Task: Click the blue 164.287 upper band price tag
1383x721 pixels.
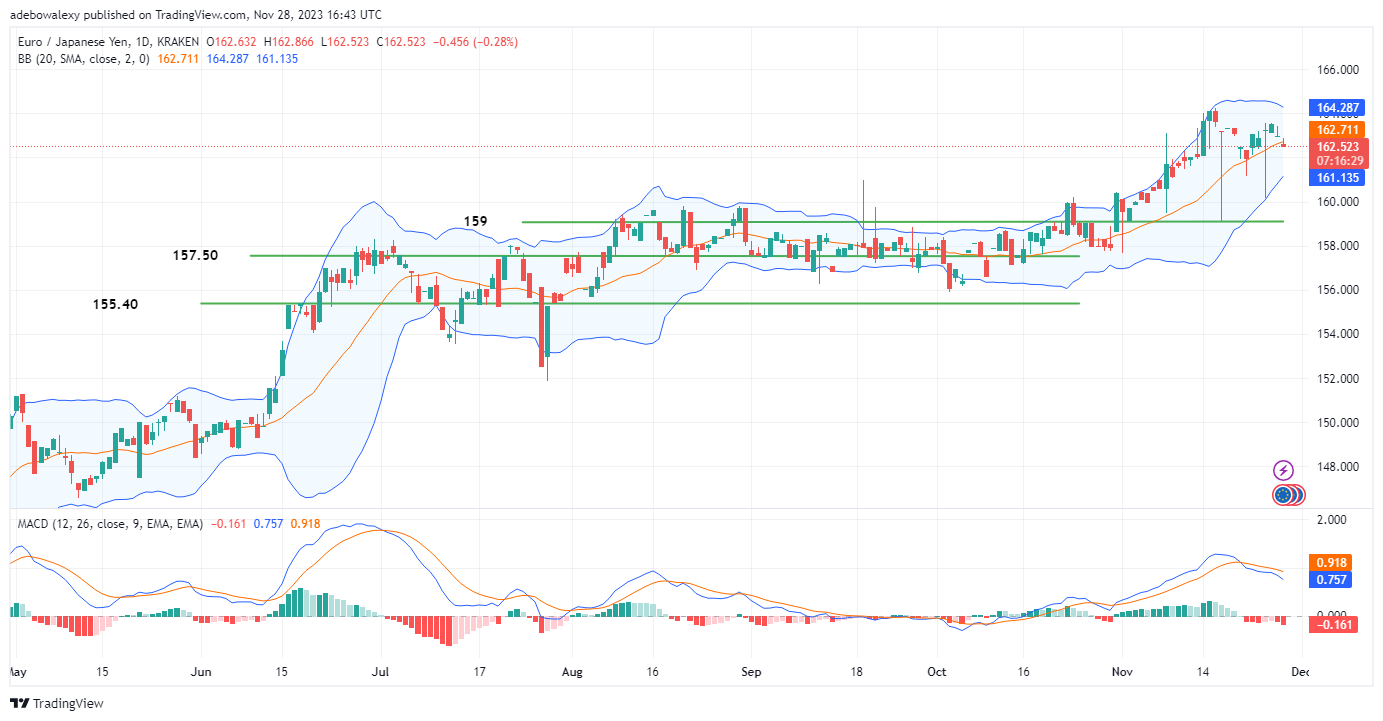Action: coord(1336,107)
